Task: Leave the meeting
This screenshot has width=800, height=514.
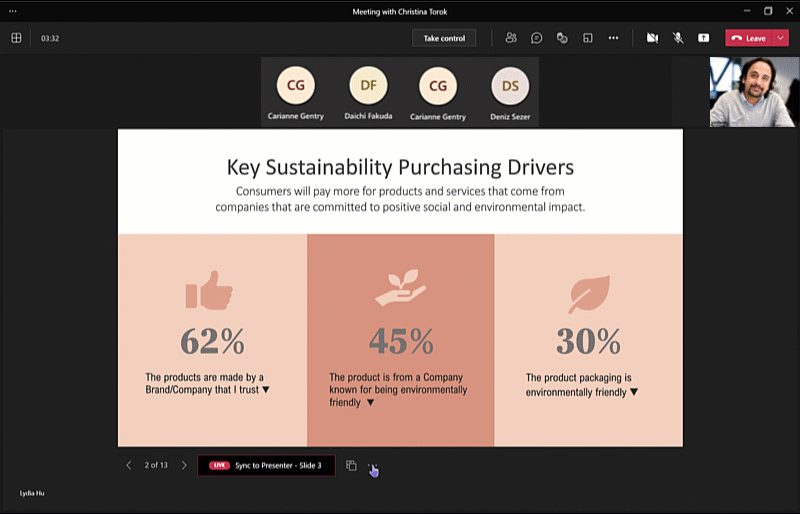Action: (748, 38)
